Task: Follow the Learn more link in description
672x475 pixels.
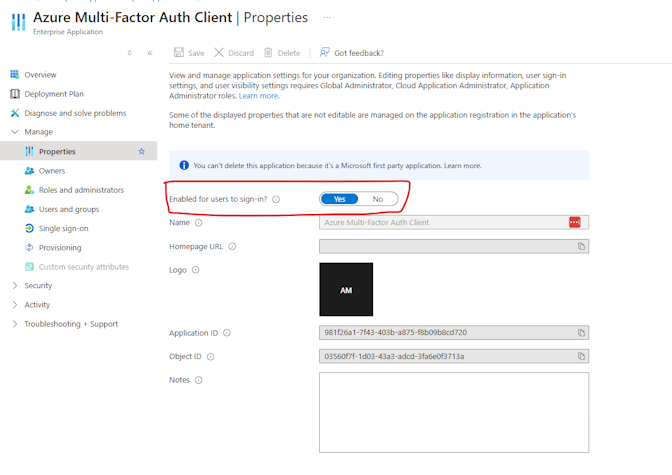Action: 259,96
